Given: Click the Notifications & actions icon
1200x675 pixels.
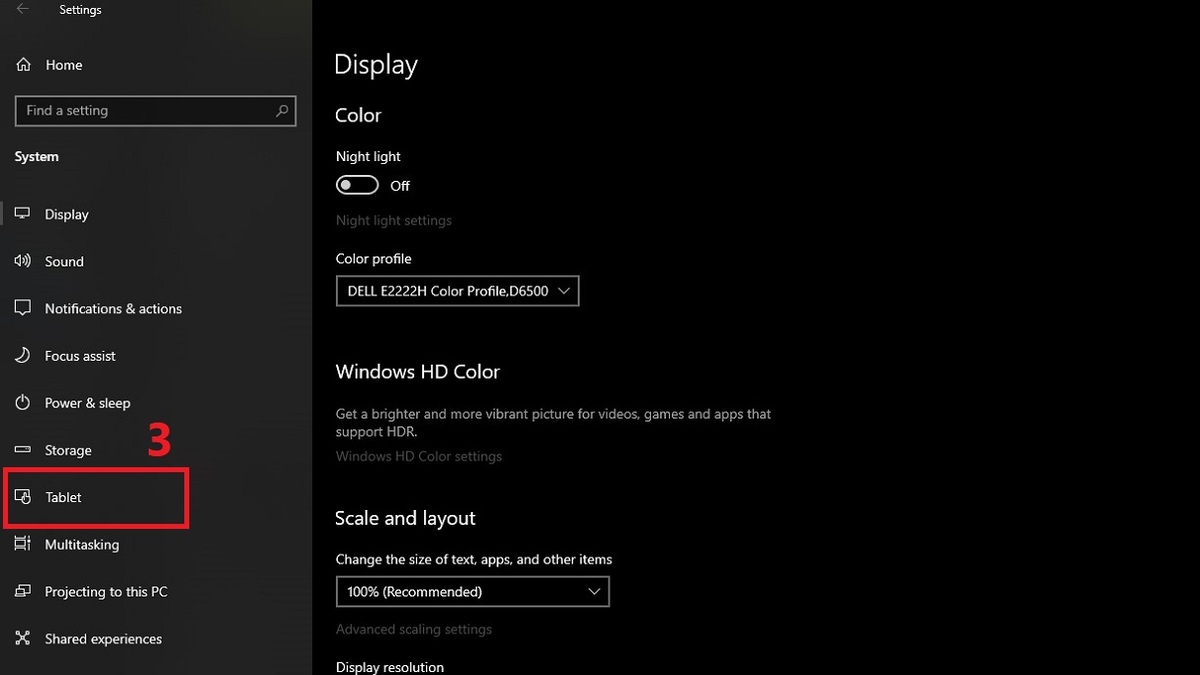Looking at the screenshot, I should coord(22,308).
